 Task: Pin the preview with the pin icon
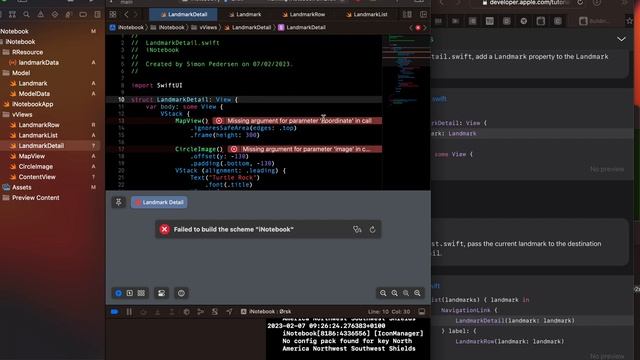[119, 202]
